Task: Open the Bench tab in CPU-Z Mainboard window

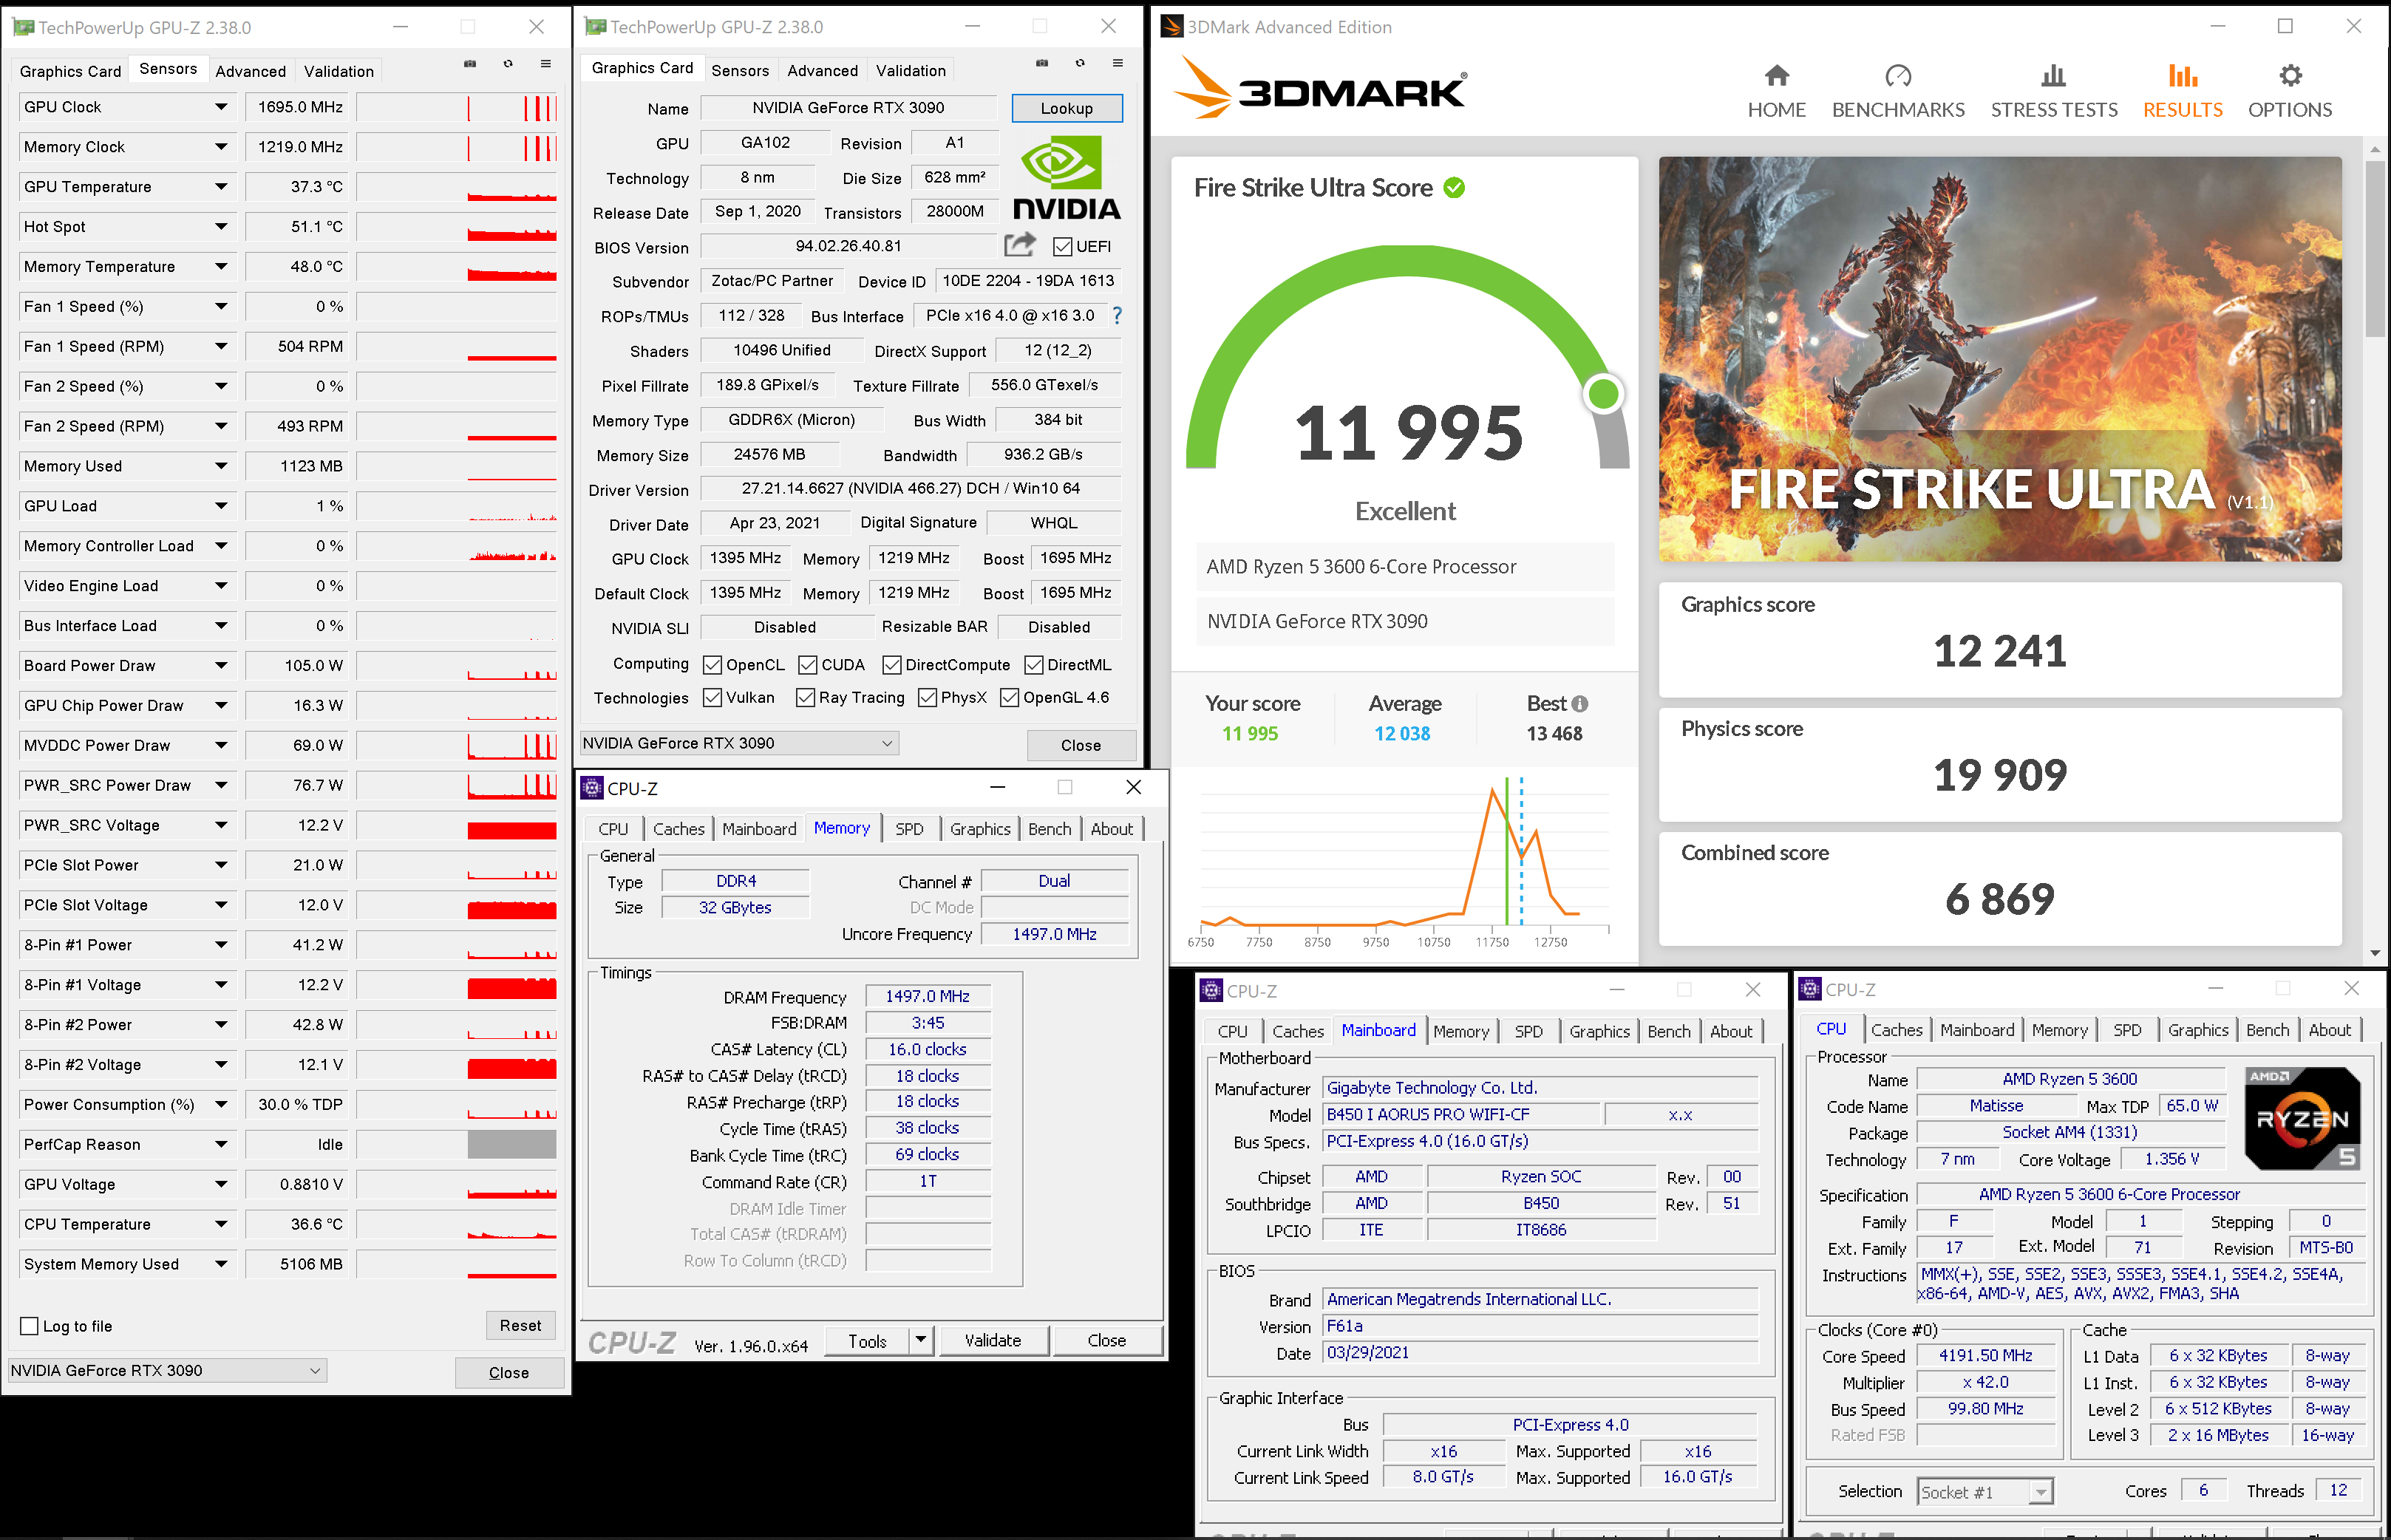Action: click(x=1668, y=1031)
